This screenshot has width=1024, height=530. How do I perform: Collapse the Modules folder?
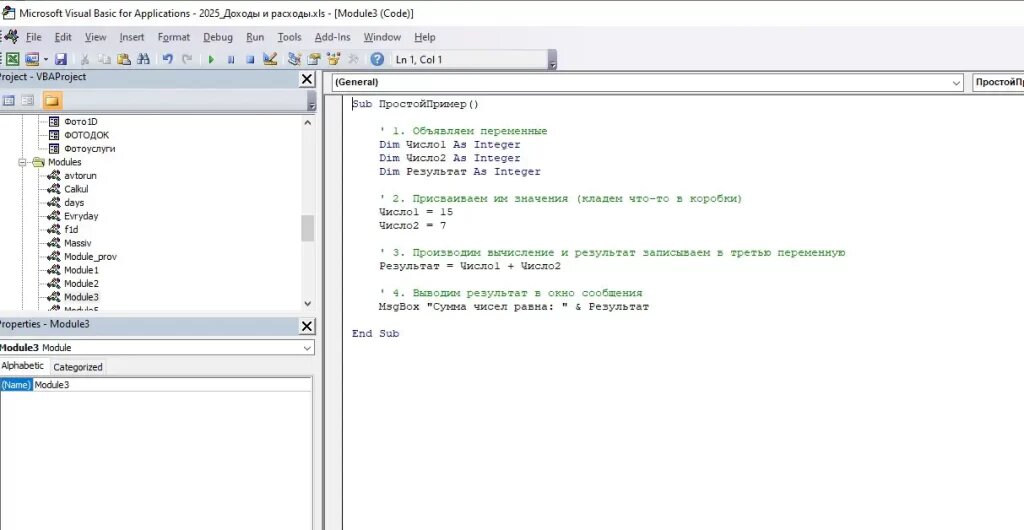coord(22,162)
